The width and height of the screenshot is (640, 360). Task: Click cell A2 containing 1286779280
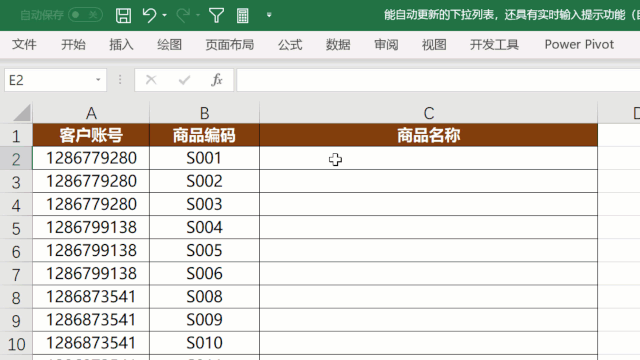[x=91, y=158]
